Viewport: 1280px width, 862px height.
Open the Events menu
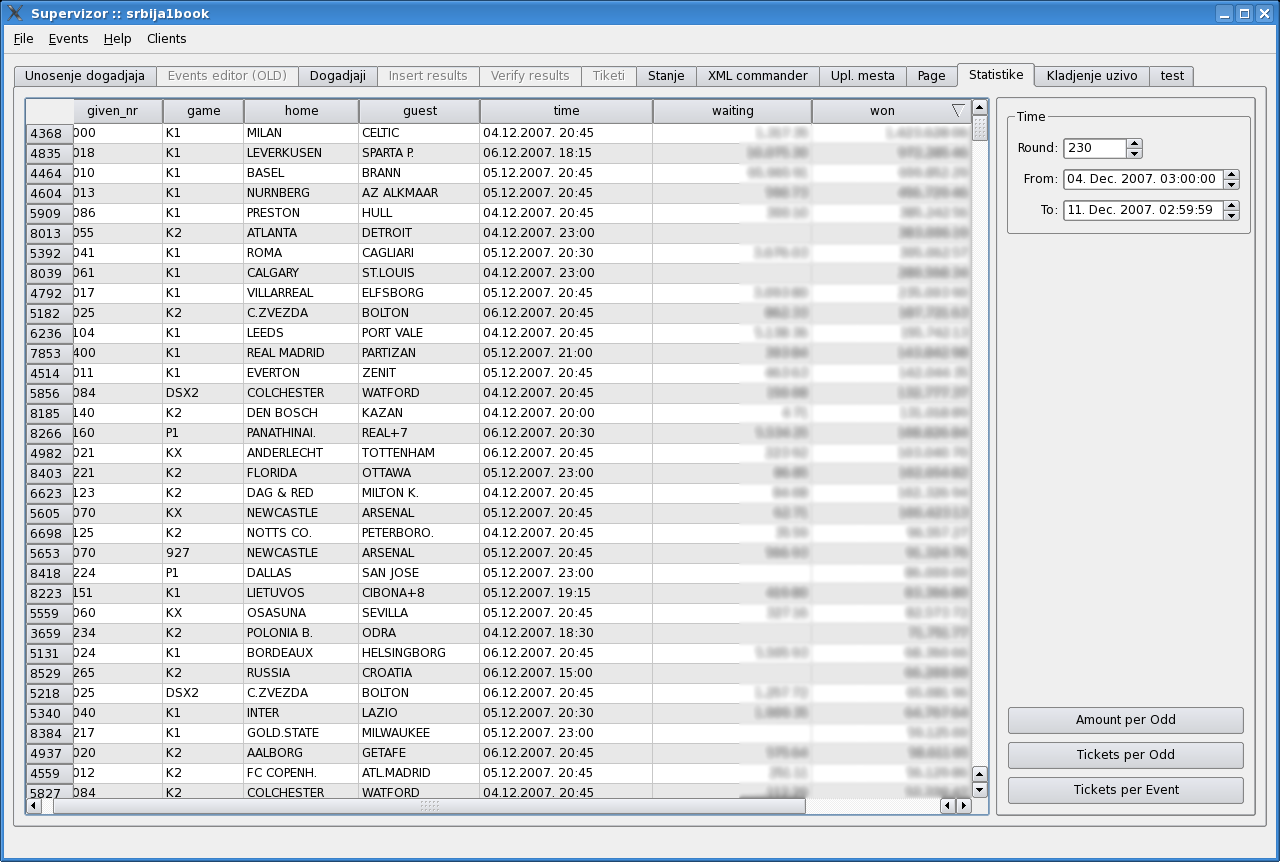point(68,39)
